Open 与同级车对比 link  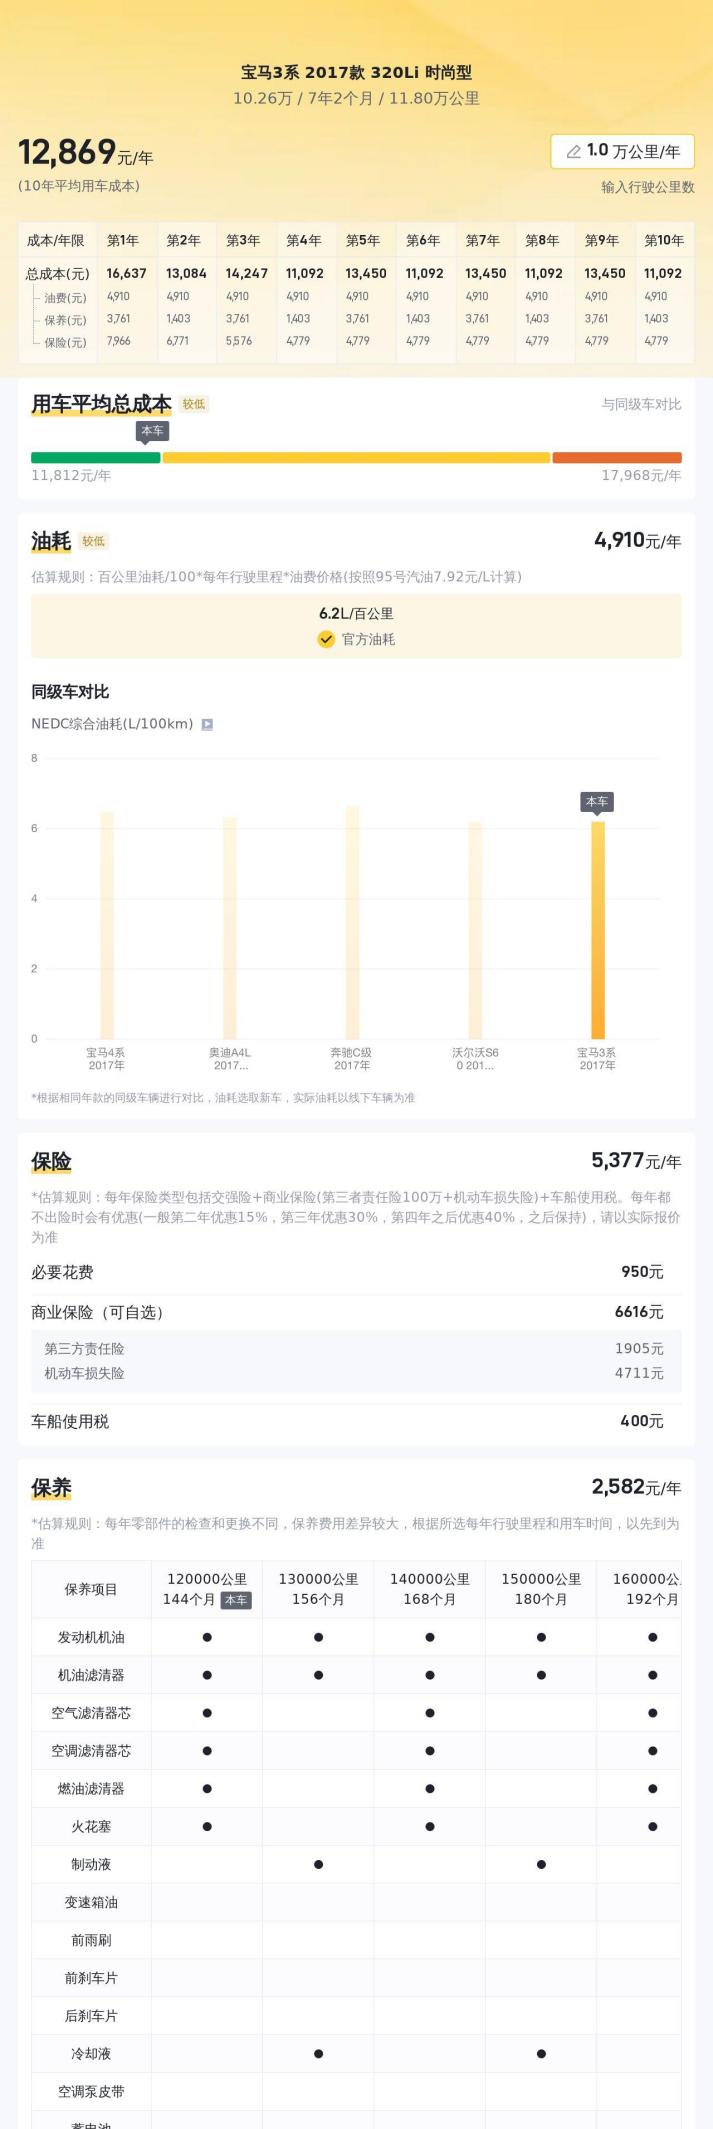click(x=641, y=404)
